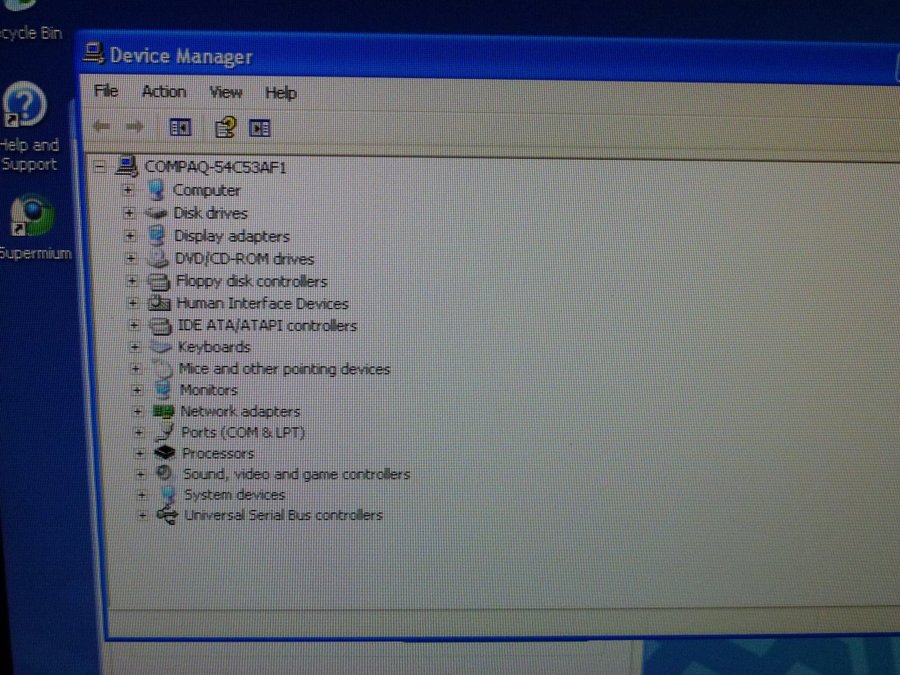
Task: Click the Mice and pointing devices icon
Action: [x=163, y=368]
